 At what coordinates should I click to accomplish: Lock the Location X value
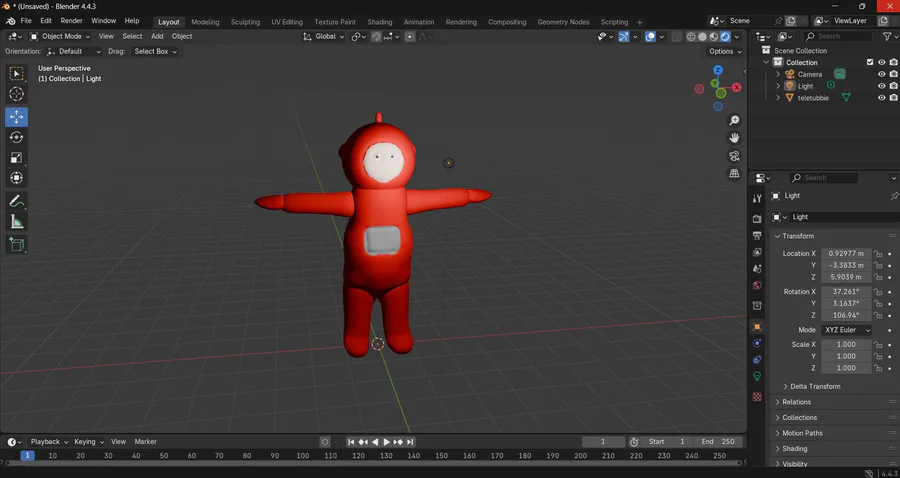(x=878, y=254)
